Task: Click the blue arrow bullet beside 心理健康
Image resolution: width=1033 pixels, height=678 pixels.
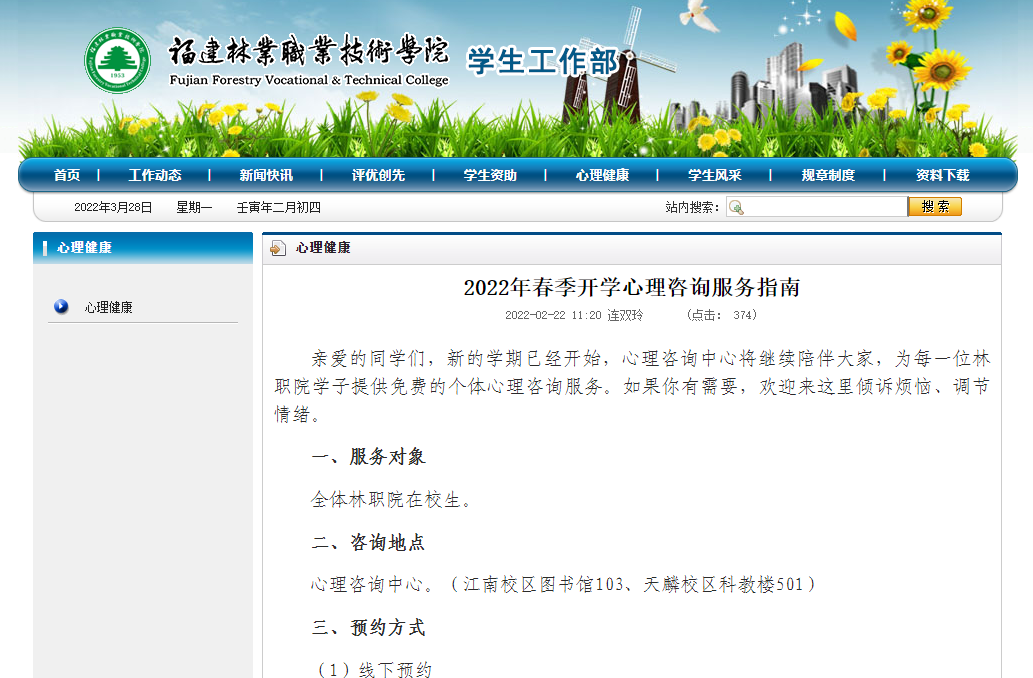Action: pyautogui.click(x=62, y=307)
